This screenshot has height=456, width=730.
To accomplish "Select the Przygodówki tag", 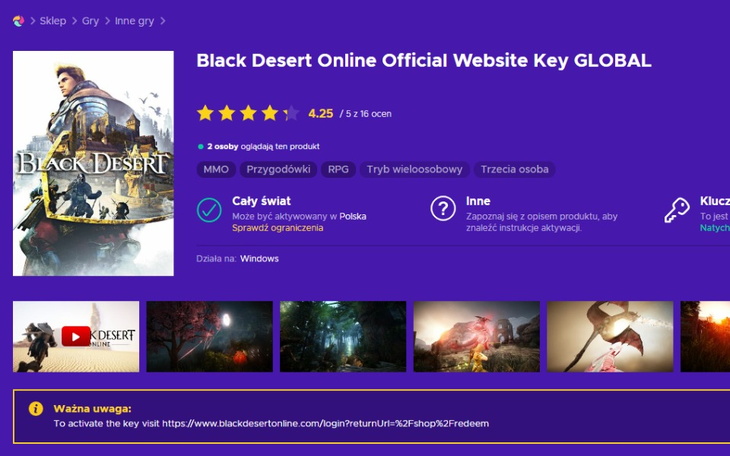I will [x=278, y=170].
